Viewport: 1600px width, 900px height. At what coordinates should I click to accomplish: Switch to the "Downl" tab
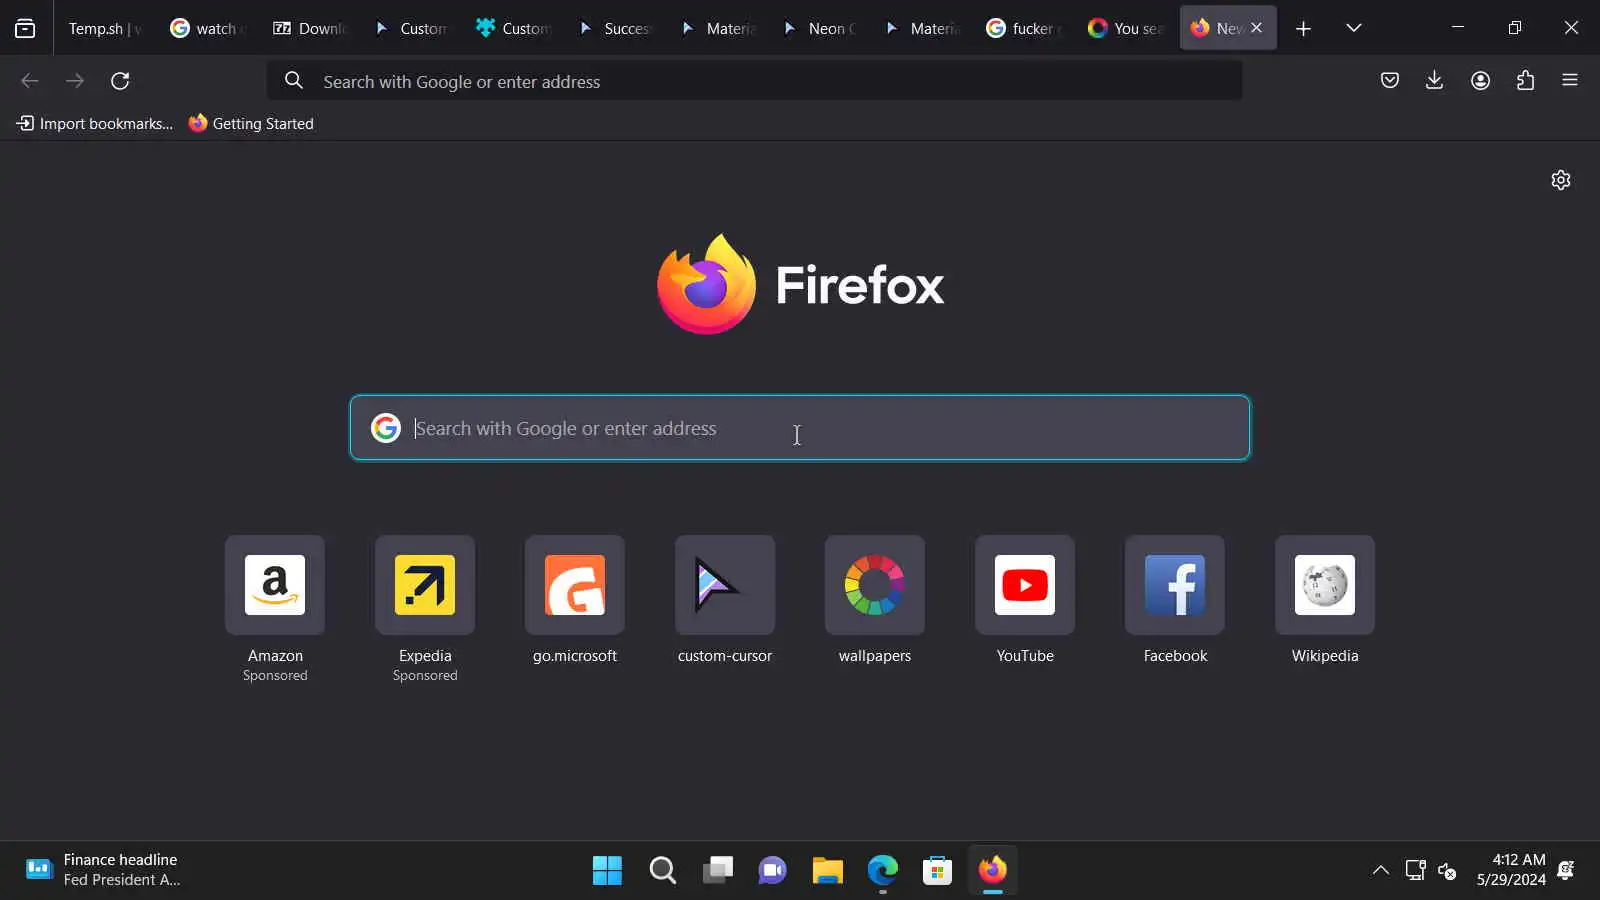309,28
